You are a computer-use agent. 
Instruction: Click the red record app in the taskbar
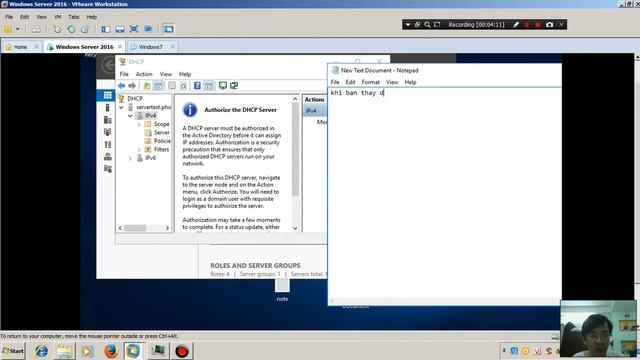pyautogui.click(x=182, y=351)
